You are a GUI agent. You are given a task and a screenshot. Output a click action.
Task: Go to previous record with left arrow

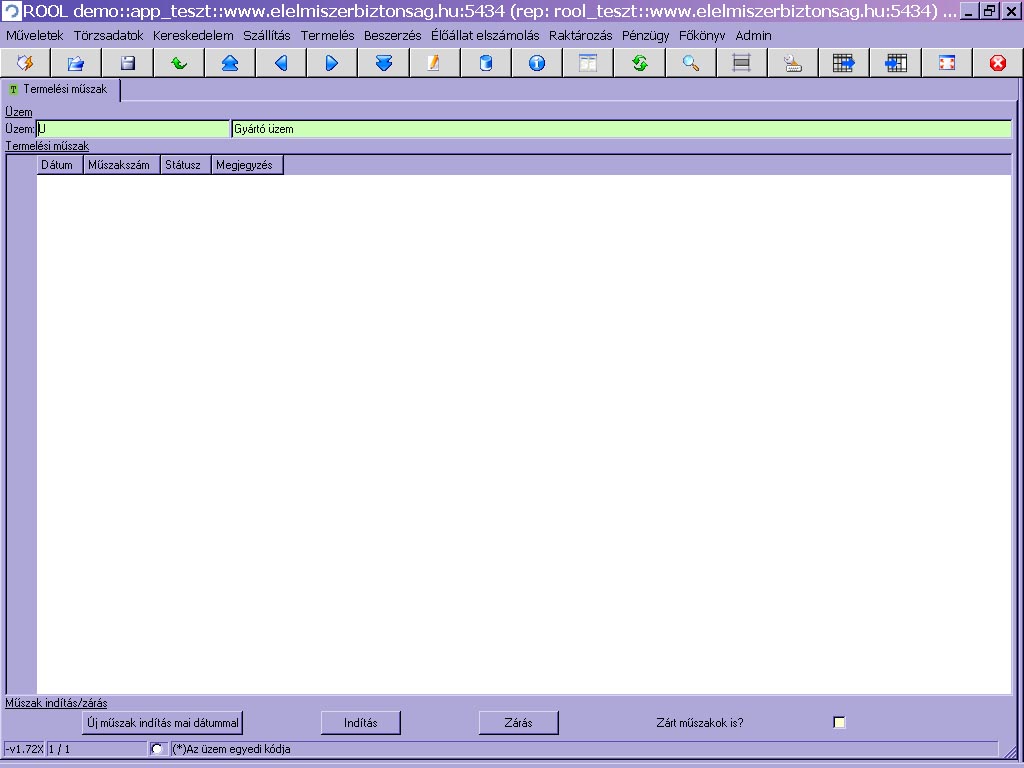point(281,63)
